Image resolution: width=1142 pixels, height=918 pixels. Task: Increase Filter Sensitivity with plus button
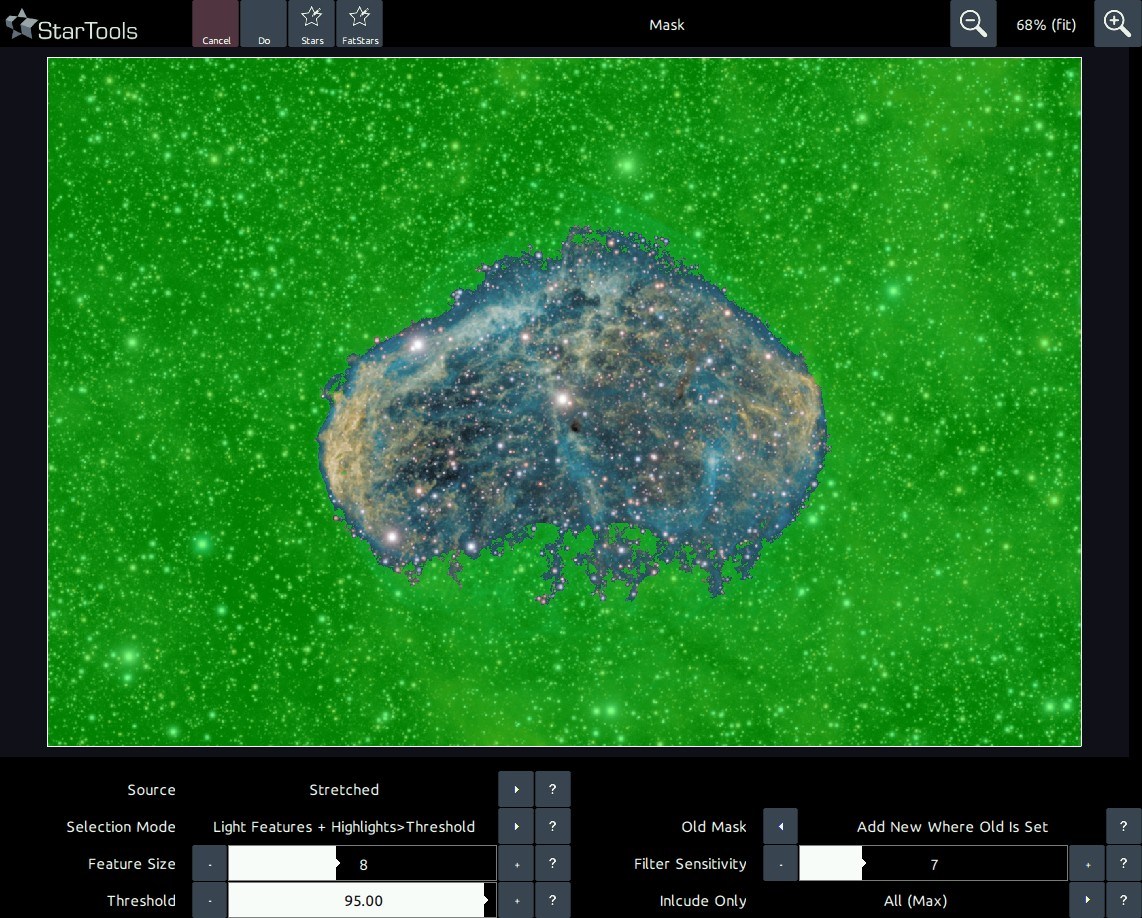click(x=1087, y=863)
